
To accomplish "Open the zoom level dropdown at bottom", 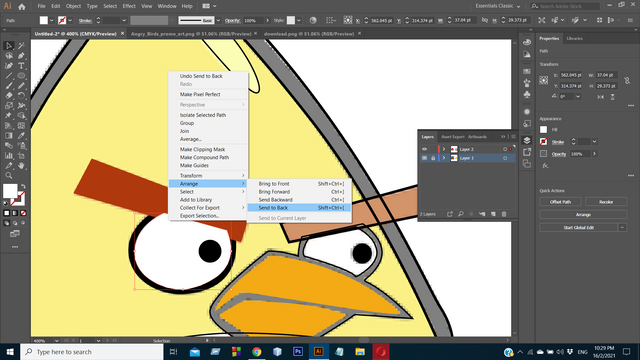I will click(x=56, y=341).
